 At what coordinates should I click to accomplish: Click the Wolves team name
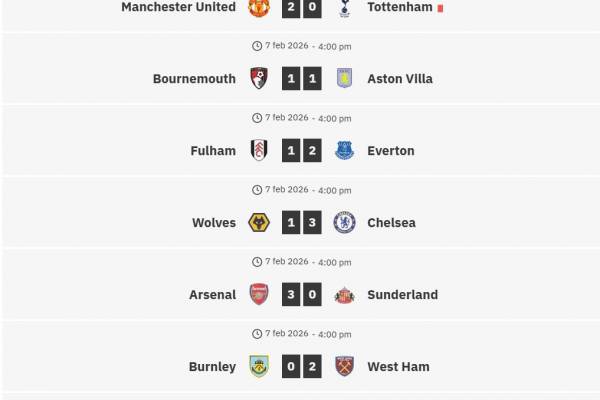pos(214,223)
